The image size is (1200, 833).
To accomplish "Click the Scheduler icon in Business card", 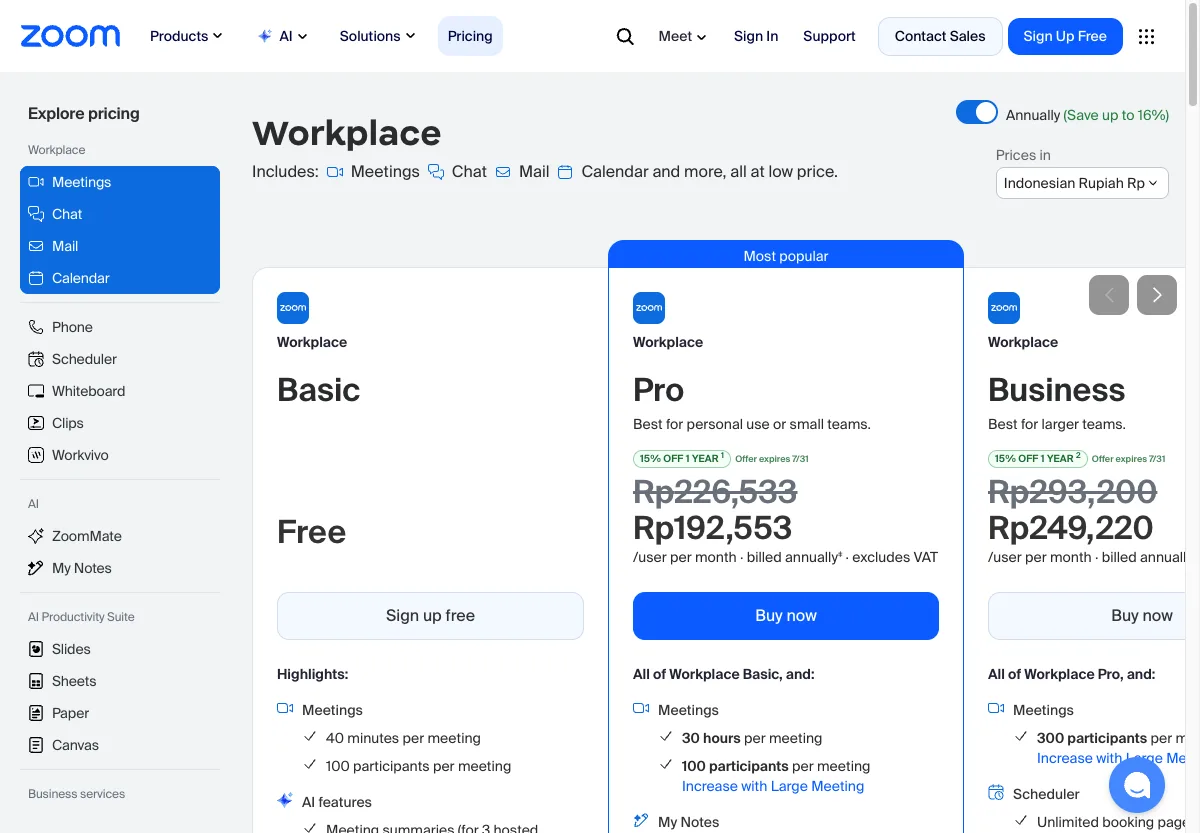I will pos(996,793).
